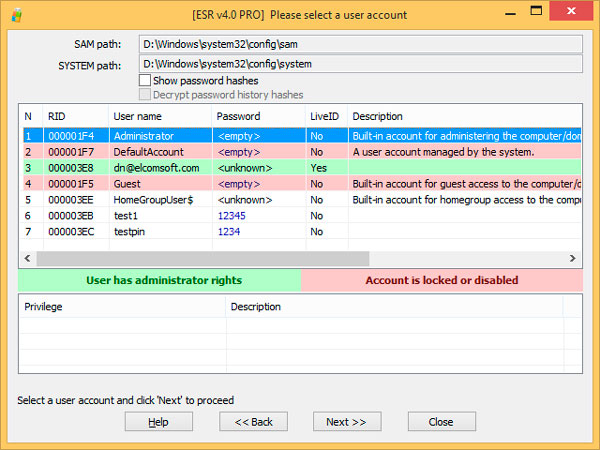Select the Guest account row

(127, 184)
